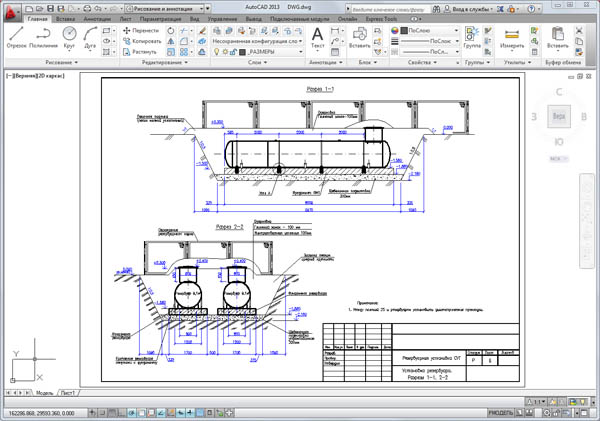The image size is (600, 421).
Task: Click the Вставить block insert icon
Action: click(x=360, y=36)
